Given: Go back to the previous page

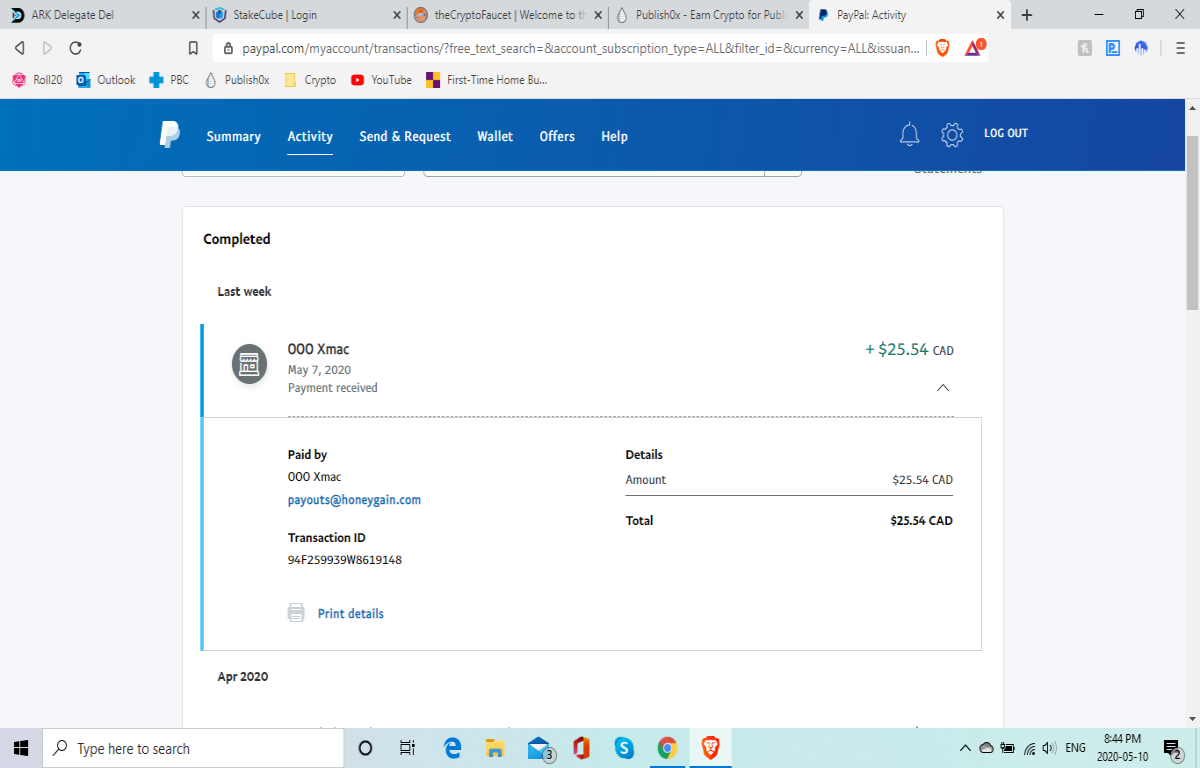Looking at the screenshot, I should 19,48.
